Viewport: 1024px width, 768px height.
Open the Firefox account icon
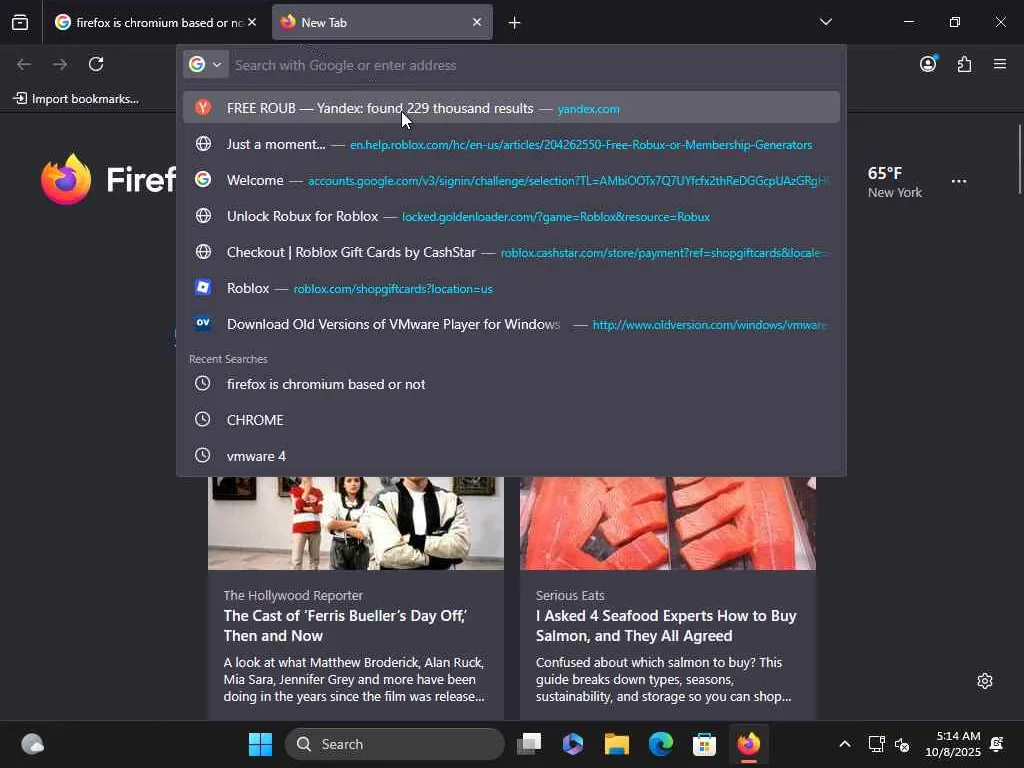click(x=928, y=64)
